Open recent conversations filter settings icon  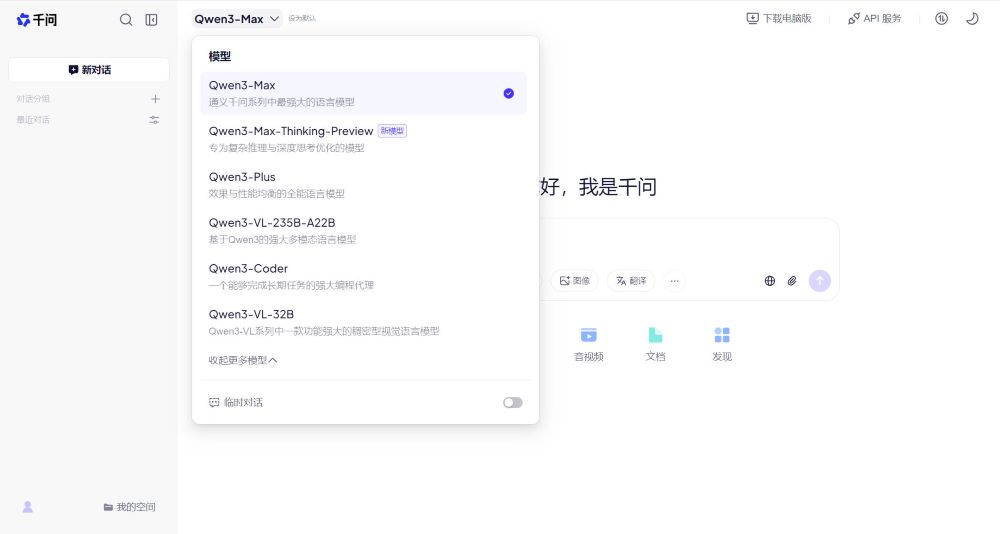pos(154,120)
